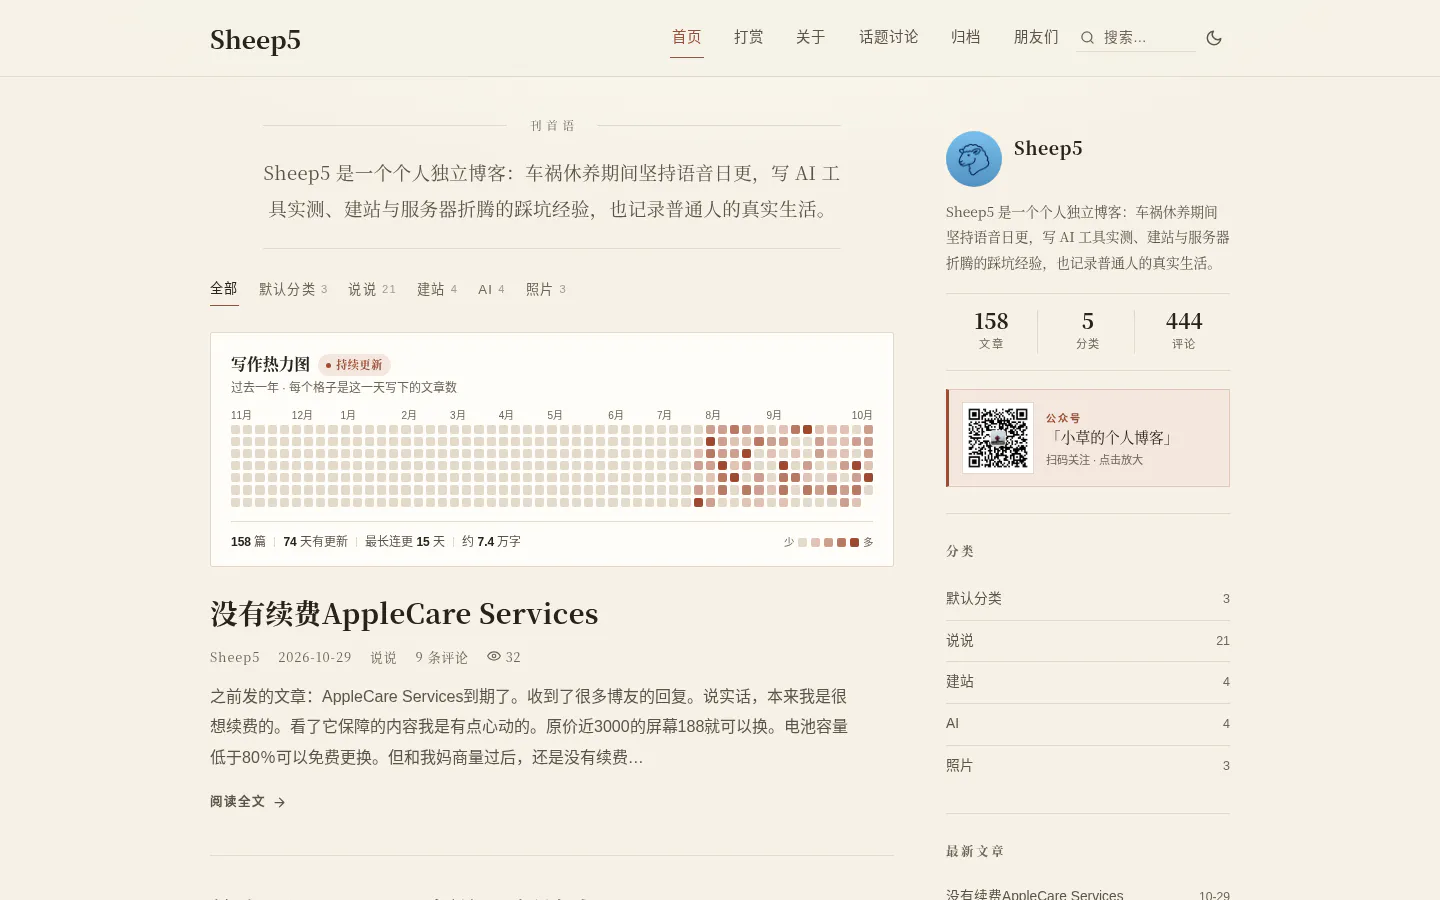Click the 158 文章 stat
This screenshot has width=1440, height=900.
[991, 330]
